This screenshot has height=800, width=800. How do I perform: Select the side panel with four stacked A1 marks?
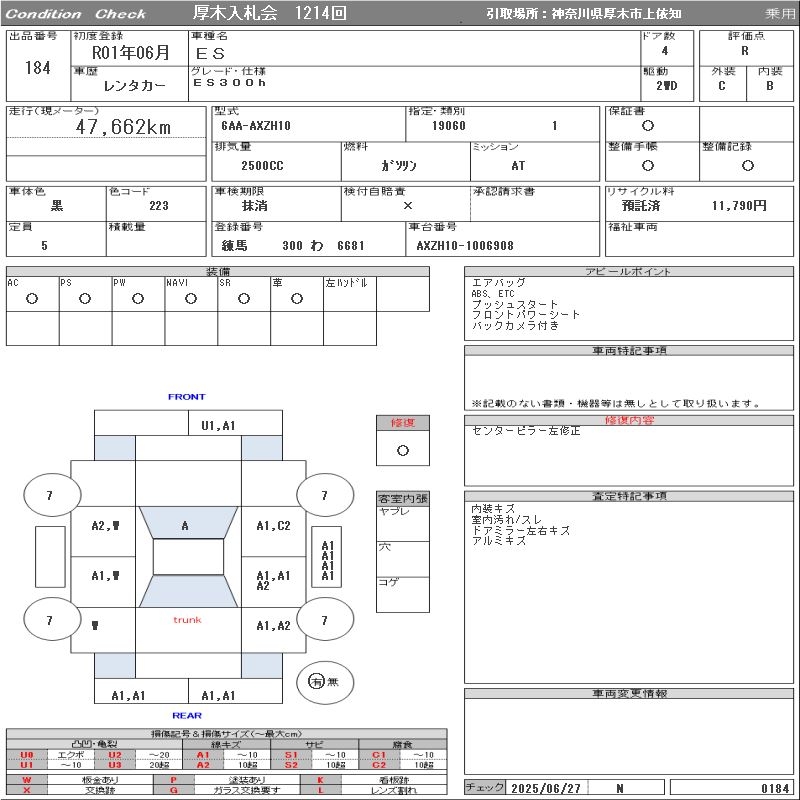pyautogui.click(x=327, y=561)
